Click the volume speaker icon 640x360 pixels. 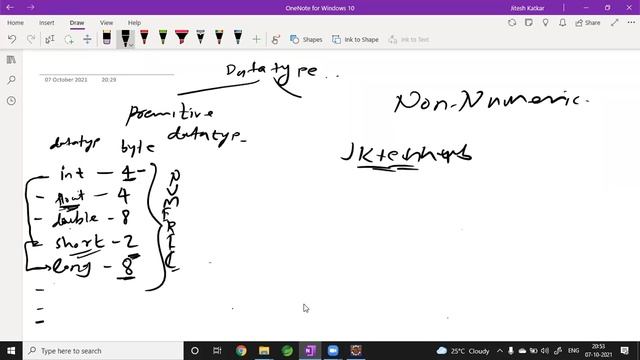click(x=544, y=351)
